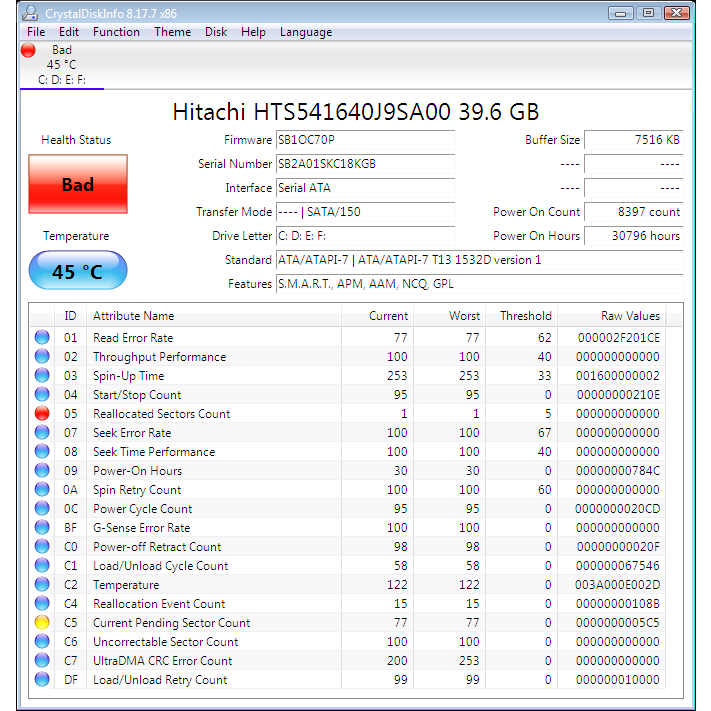Image resolution: width=711 pixels, height=711 pixels.
Task: Click the red Bad disk status indicator
Action: [x=28, y=50]
